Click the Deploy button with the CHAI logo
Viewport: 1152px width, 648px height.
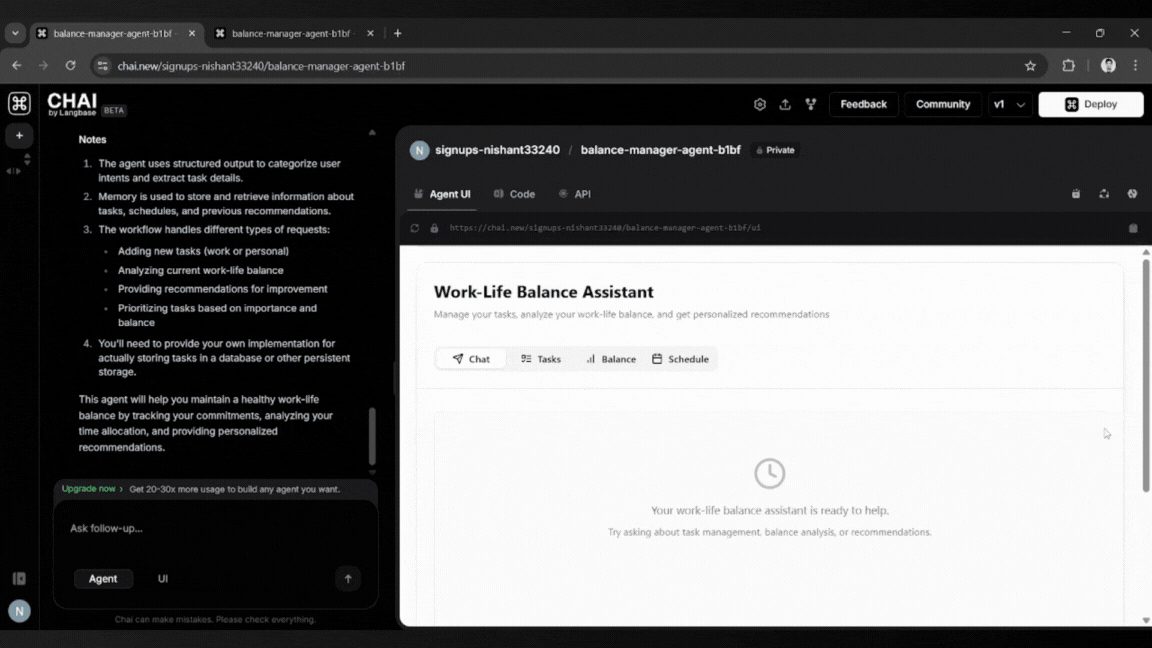pyautogui.click(x=1091, y=104)
